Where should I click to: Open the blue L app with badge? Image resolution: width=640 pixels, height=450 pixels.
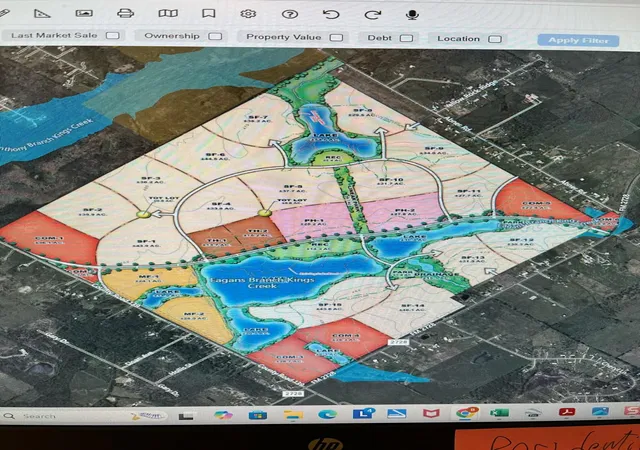pos(363,413)
